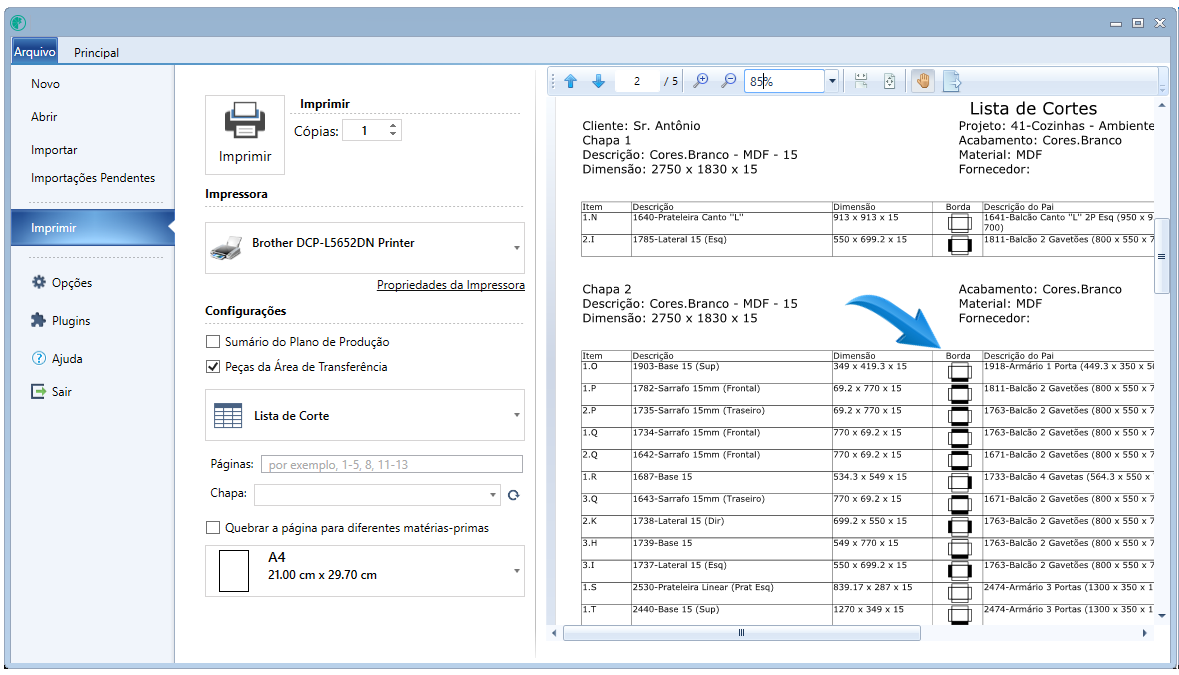Screen dimensions: 1179x675
Task: Open the zoom percentage dropdown arrow
Action: pyautogui.click(x=832, y=81)
